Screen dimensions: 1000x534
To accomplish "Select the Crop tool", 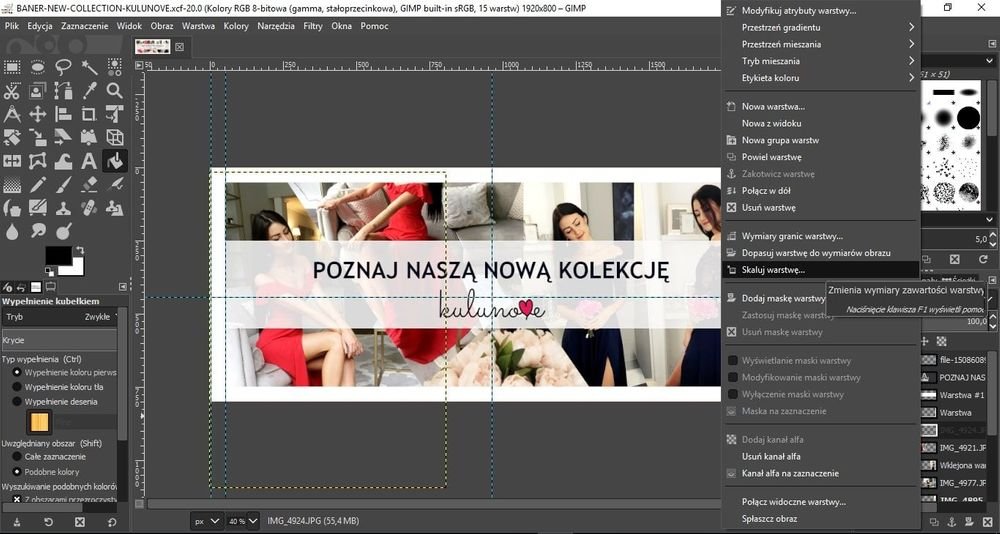I will tap(89, 114).
